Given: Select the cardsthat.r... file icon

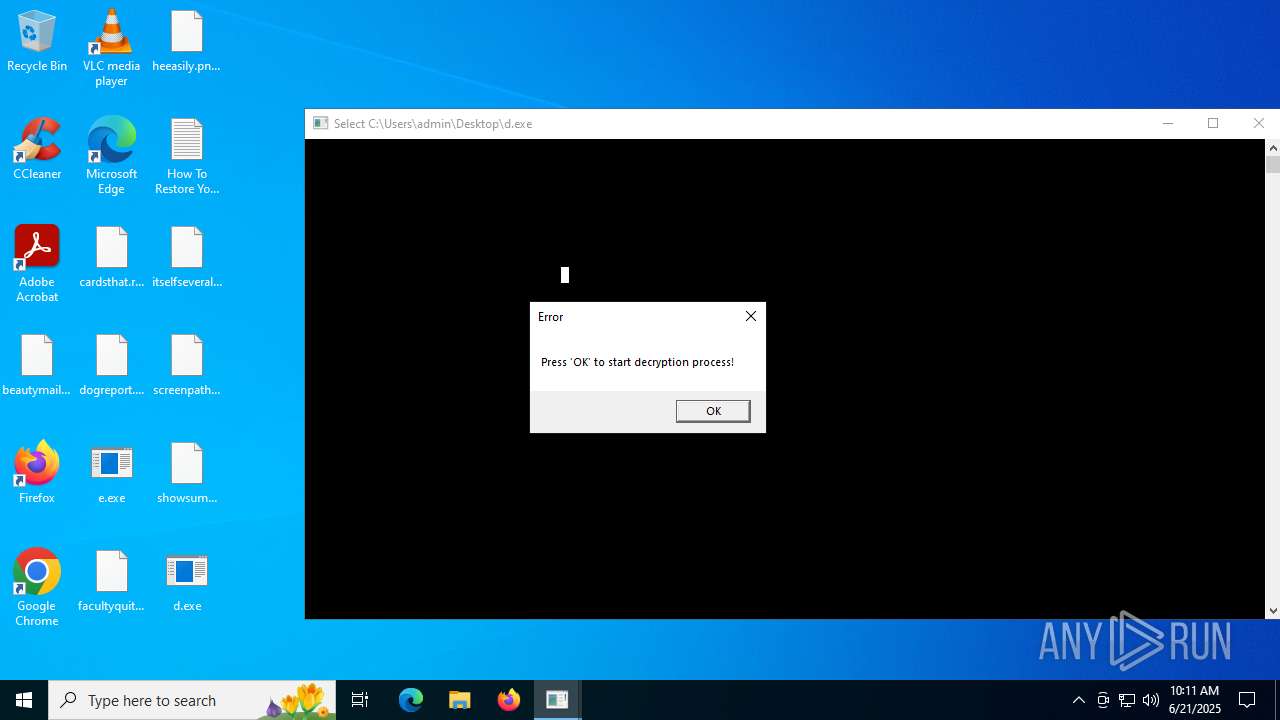Looking at the screenshot, I should click(x=111, y=258).
